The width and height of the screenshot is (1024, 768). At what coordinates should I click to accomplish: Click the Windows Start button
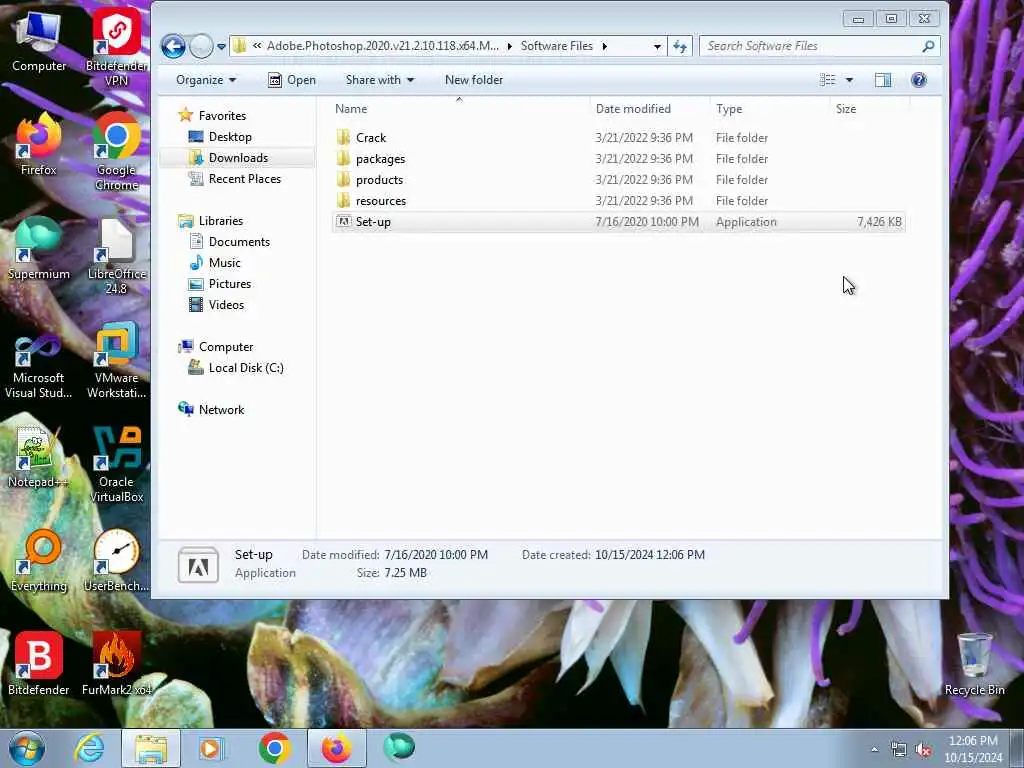coord(27,748)
